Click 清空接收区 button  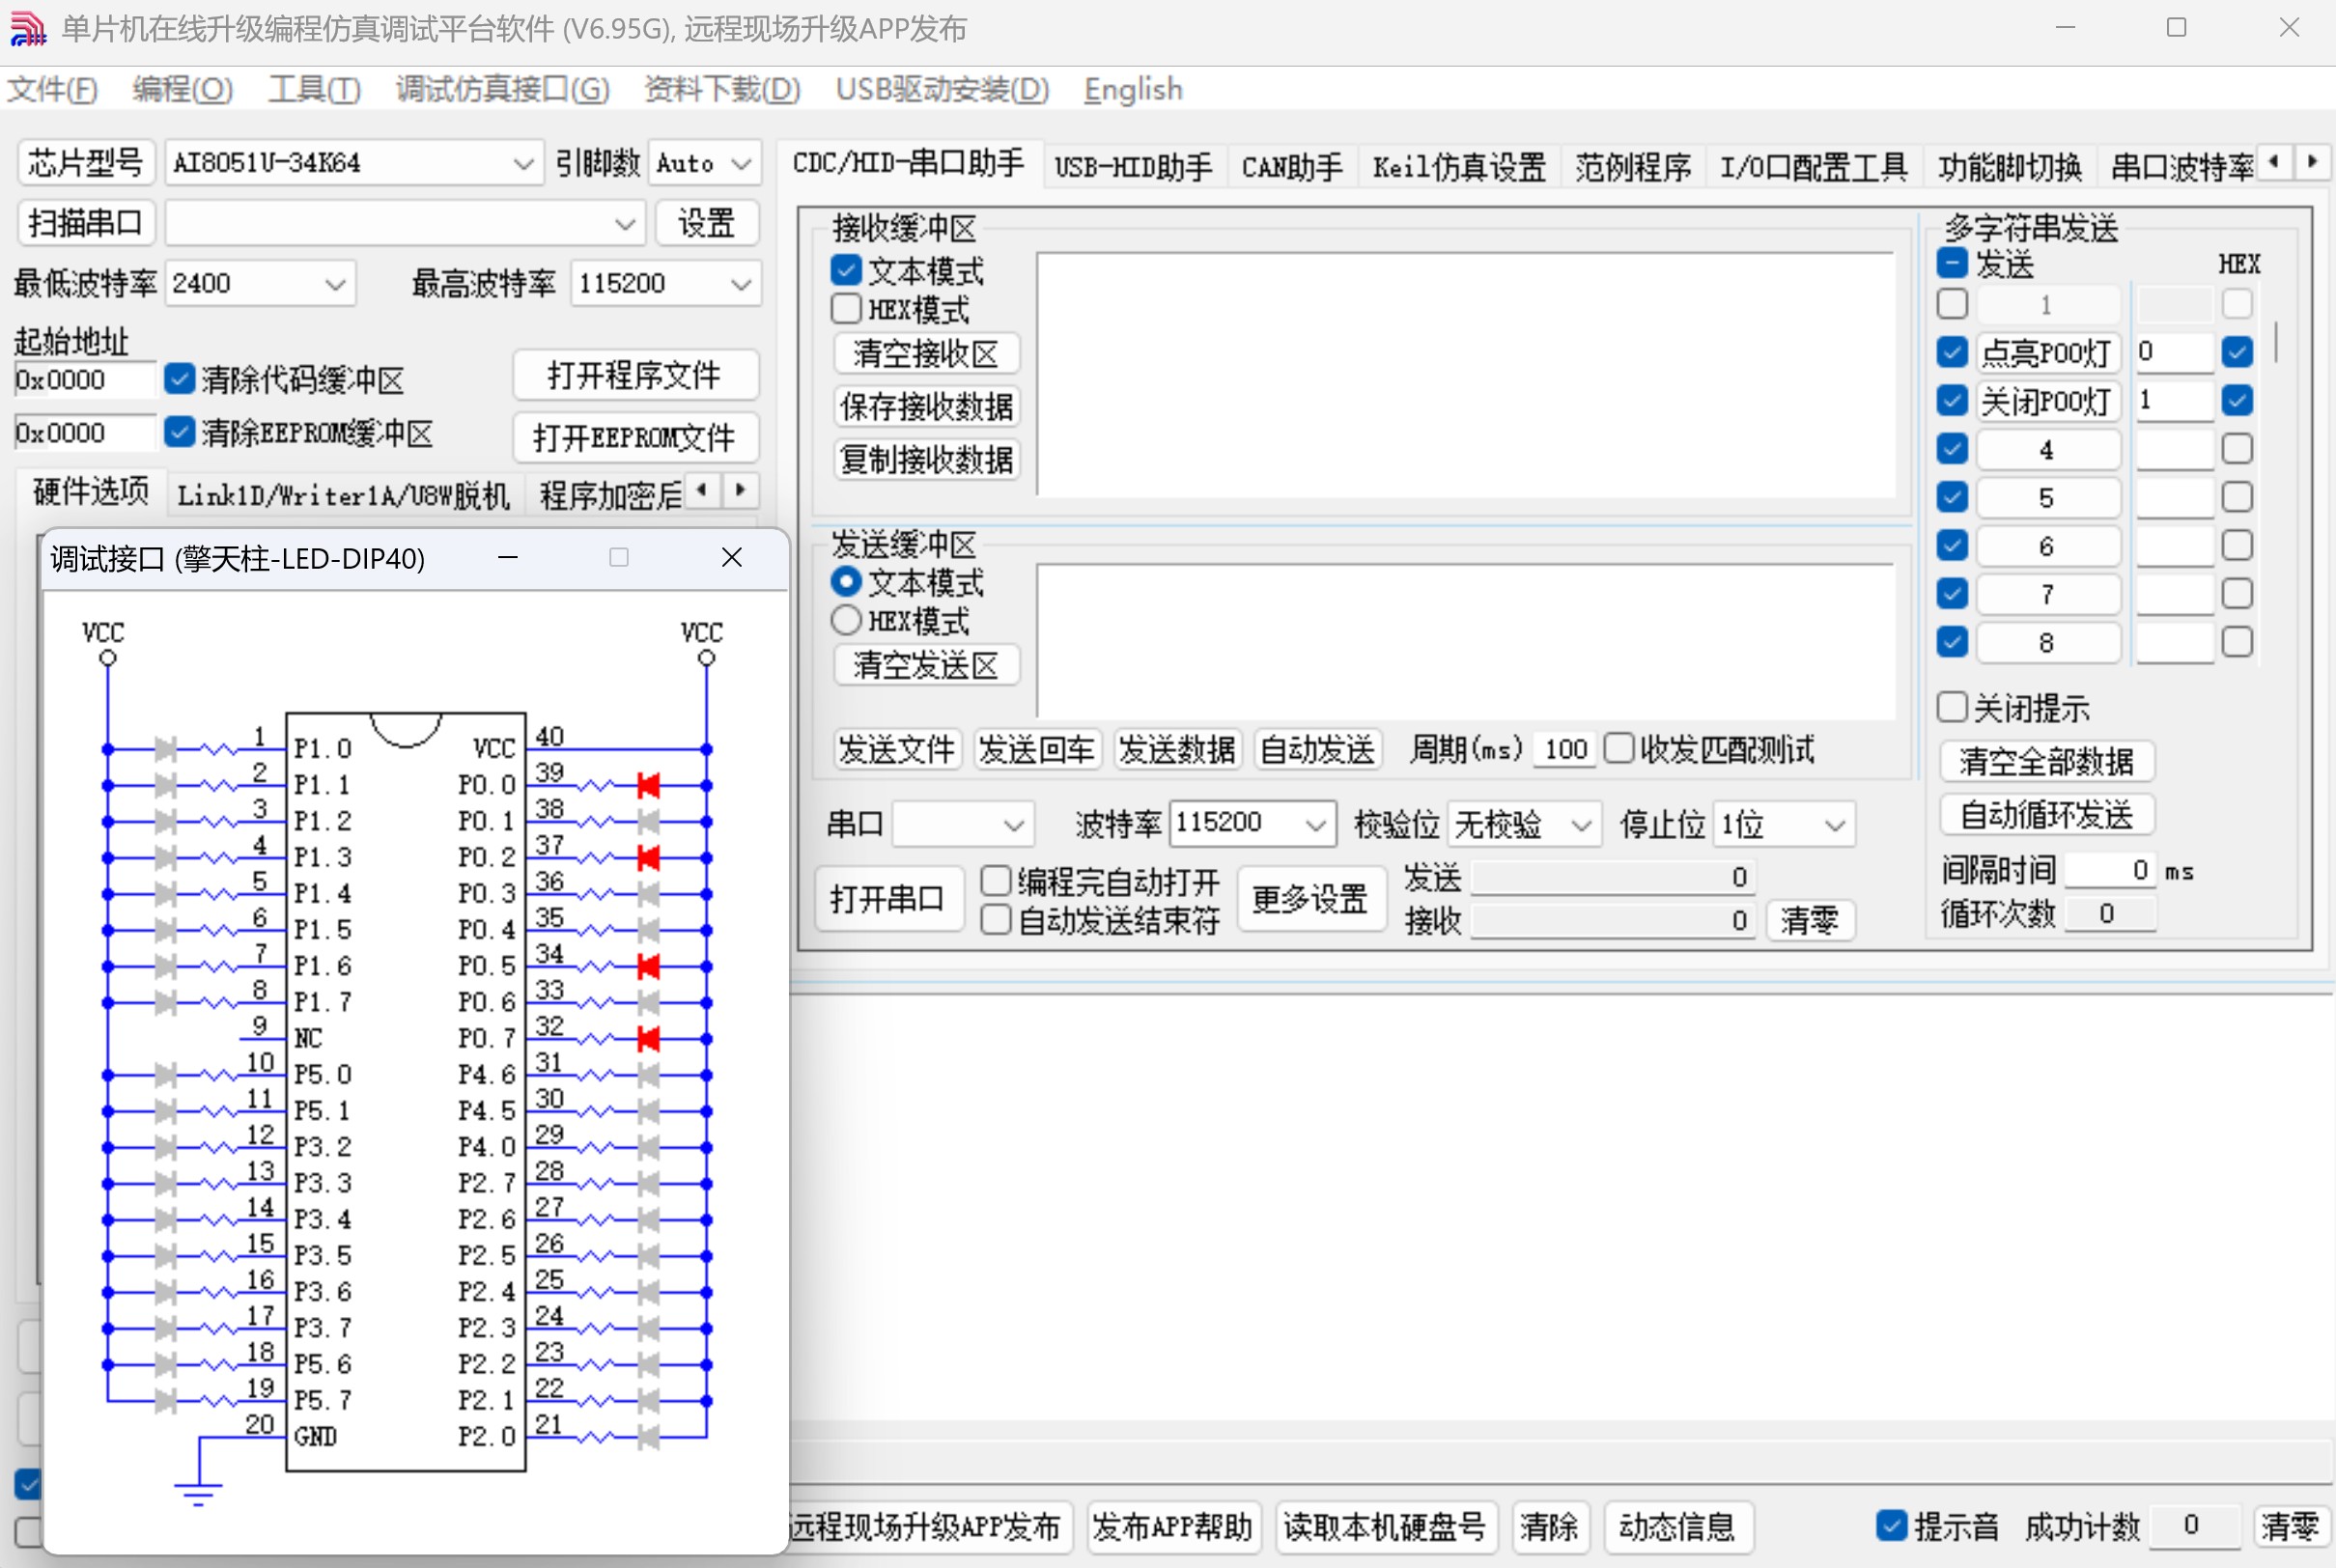pyautogui.click(x=926, y=354)
